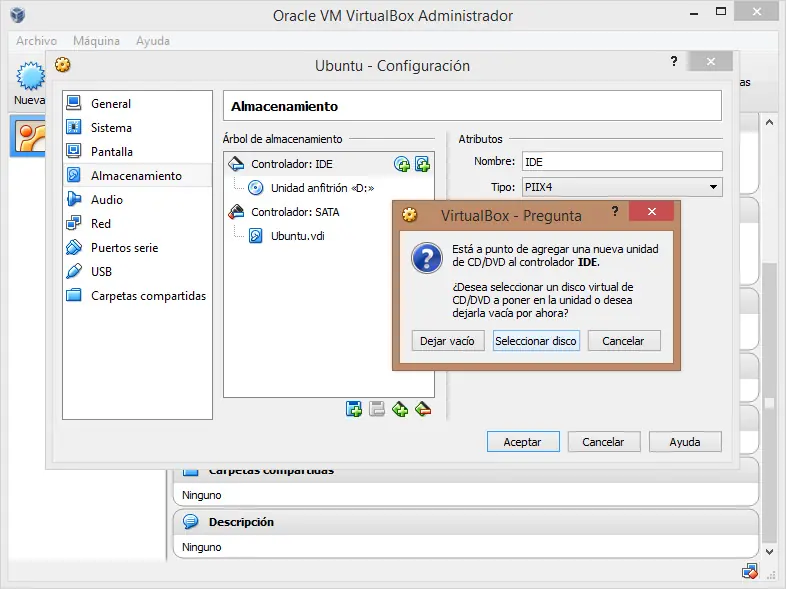Click the Descripción speech bubble icon
The height and width of the screenshot is (589, 786).
tap(190, 521)
